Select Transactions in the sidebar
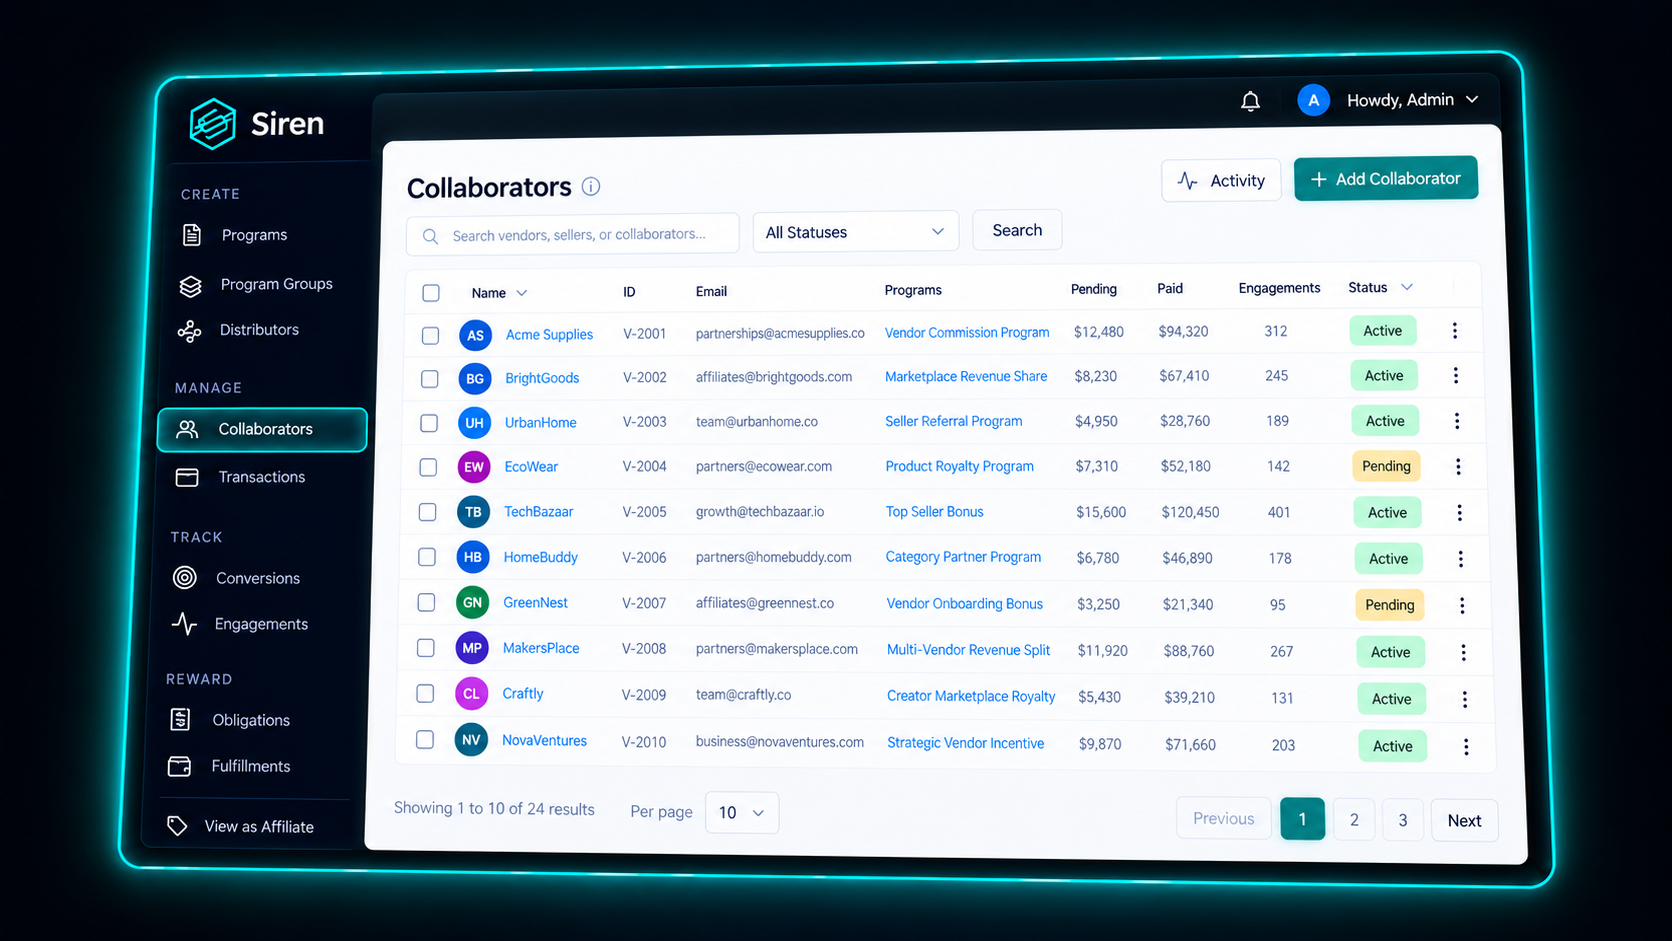Image resolution: width=1672 pixels, height=941 pixels. [262, 477]
